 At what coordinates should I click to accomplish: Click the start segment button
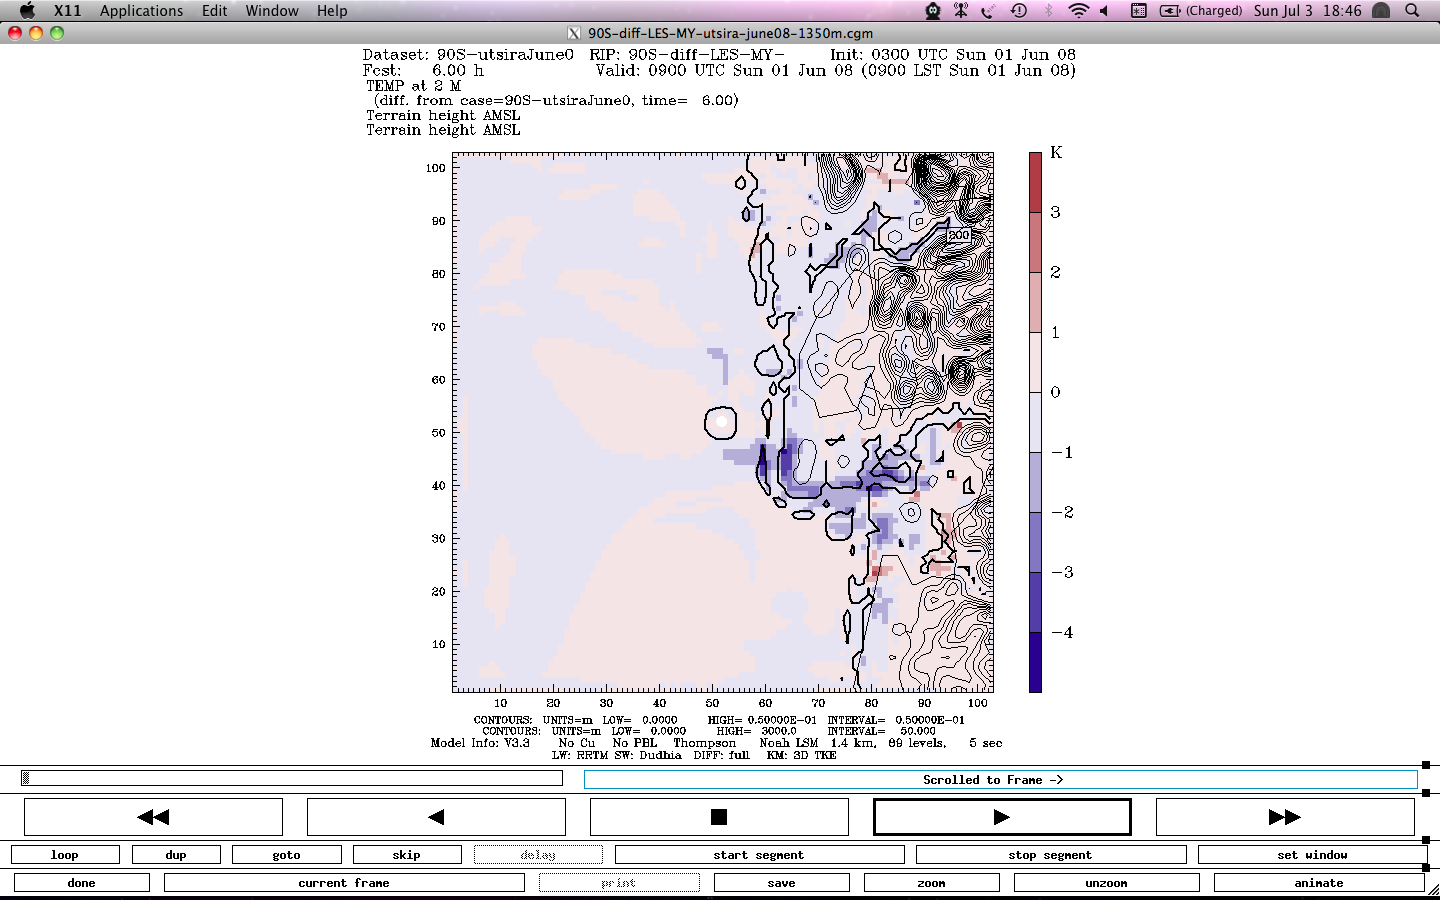[x=758, y=855]
